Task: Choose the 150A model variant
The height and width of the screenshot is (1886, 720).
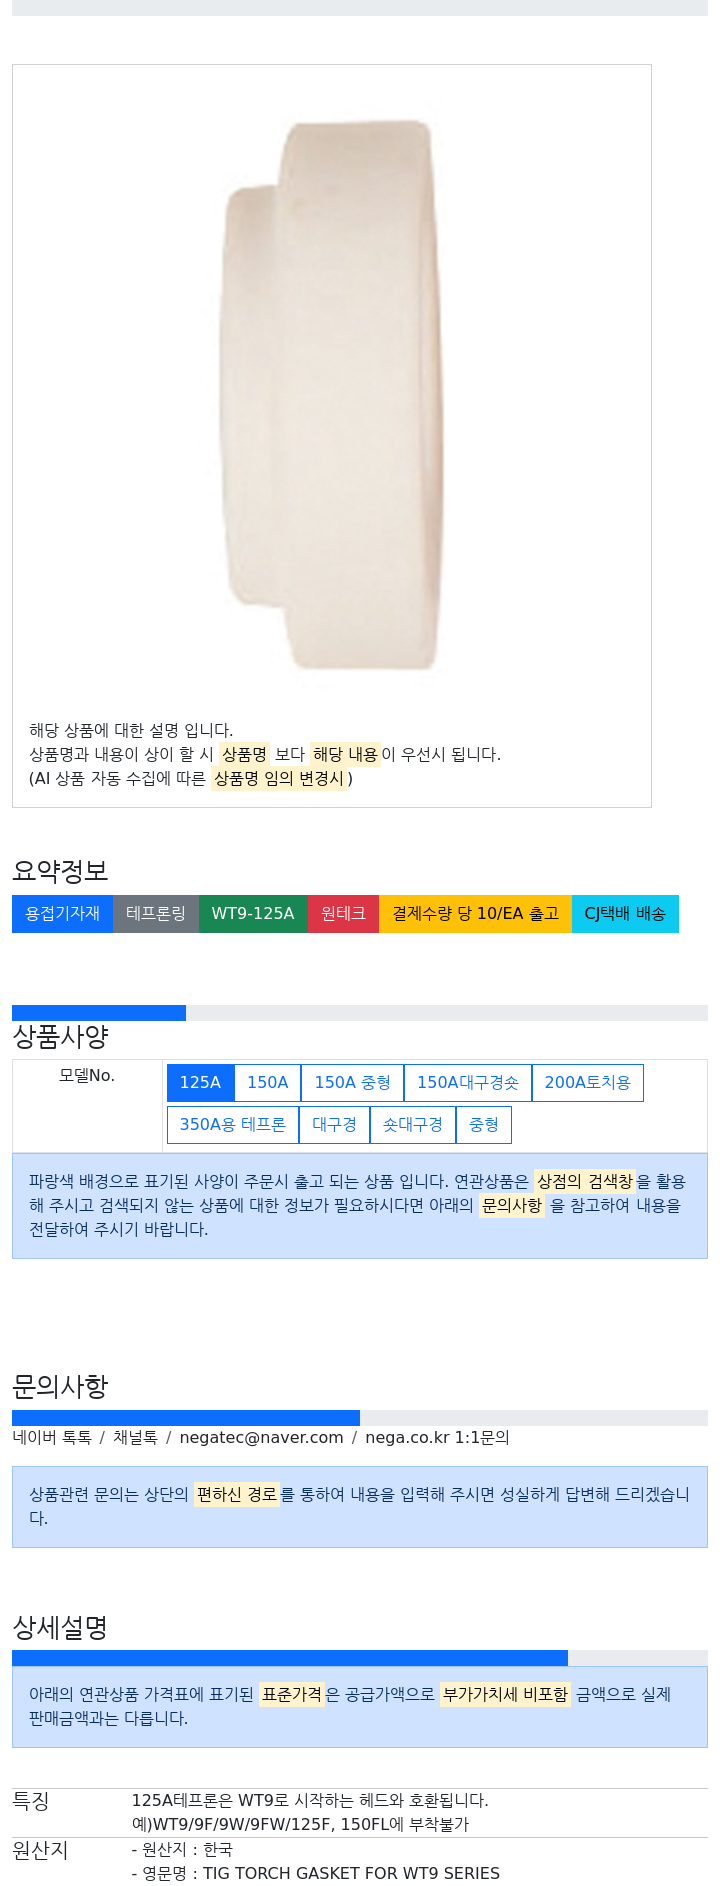Action: [x=267, y=1082]
